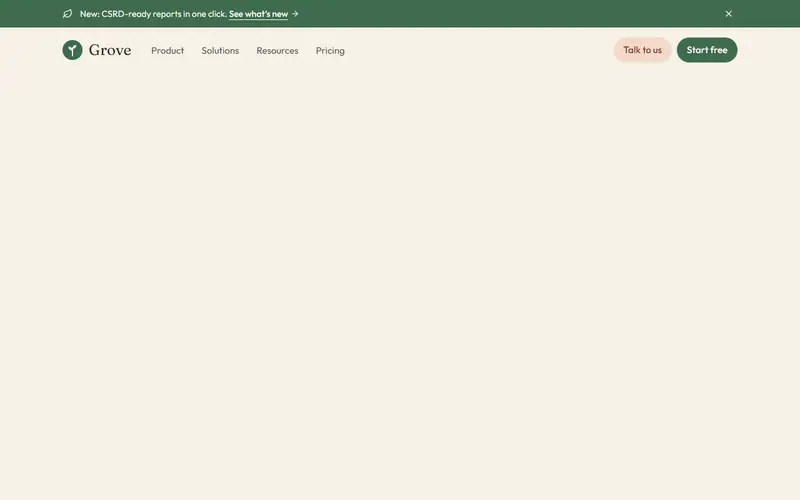The height and width of the screenshot is (500, 800).
Task: Click empty header space left of Grove logo
Action: tap(31, 50)
